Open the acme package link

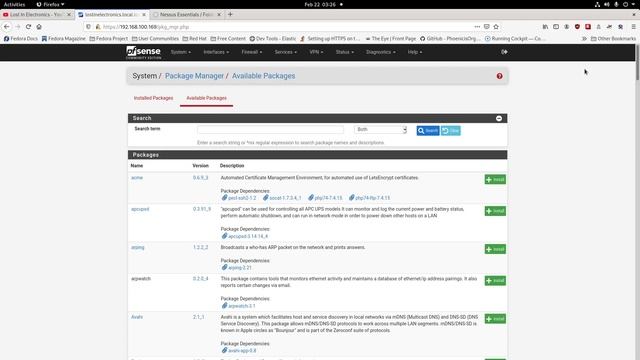[x=137, y=178]
